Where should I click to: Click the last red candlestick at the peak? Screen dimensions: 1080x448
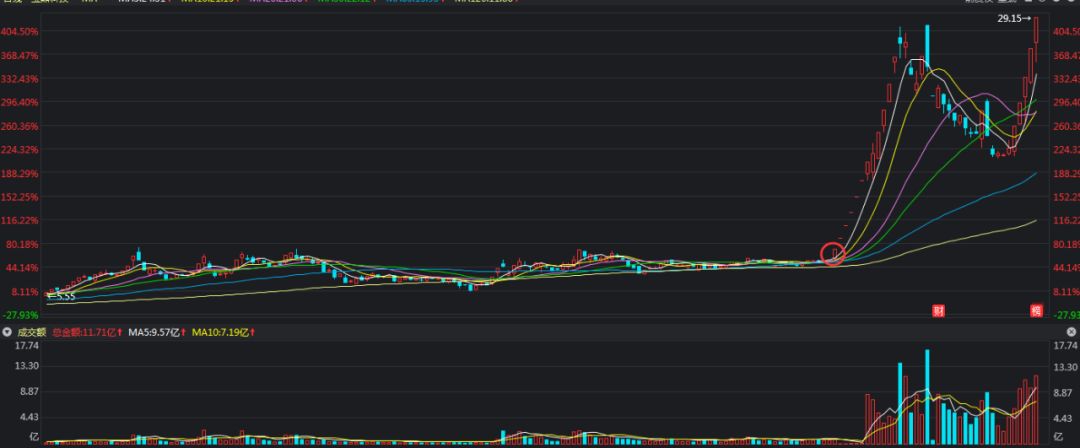click(1036, 40)
